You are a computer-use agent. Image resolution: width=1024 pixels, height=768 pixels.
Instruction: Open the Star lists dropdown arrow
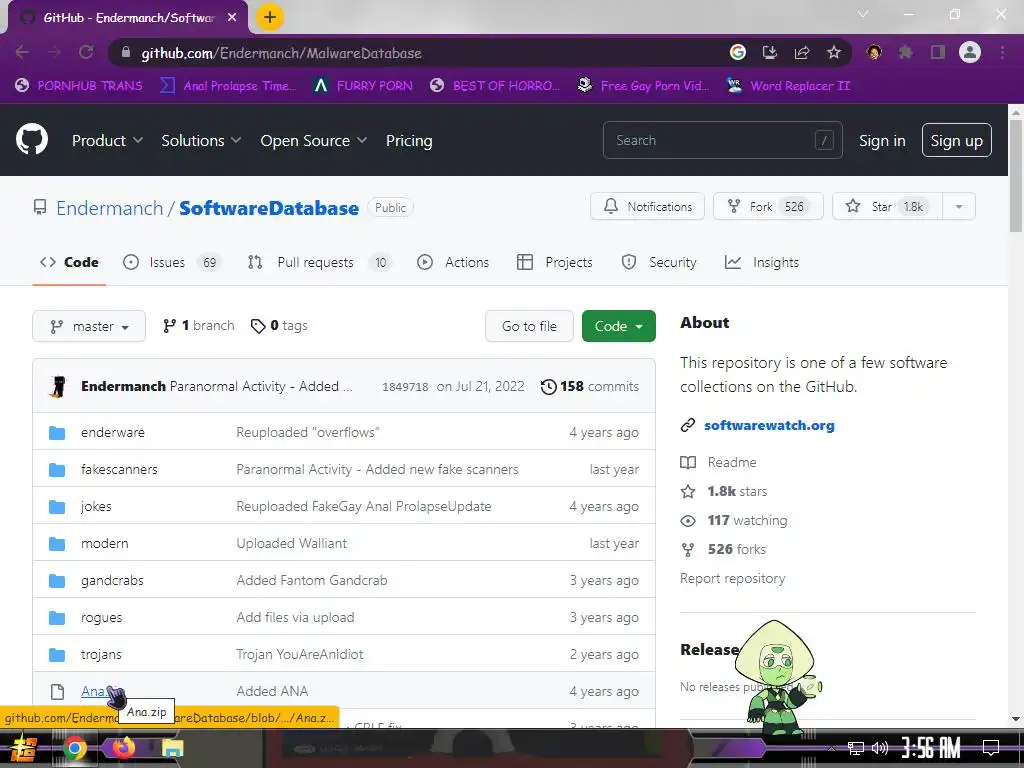pos(959,206)
